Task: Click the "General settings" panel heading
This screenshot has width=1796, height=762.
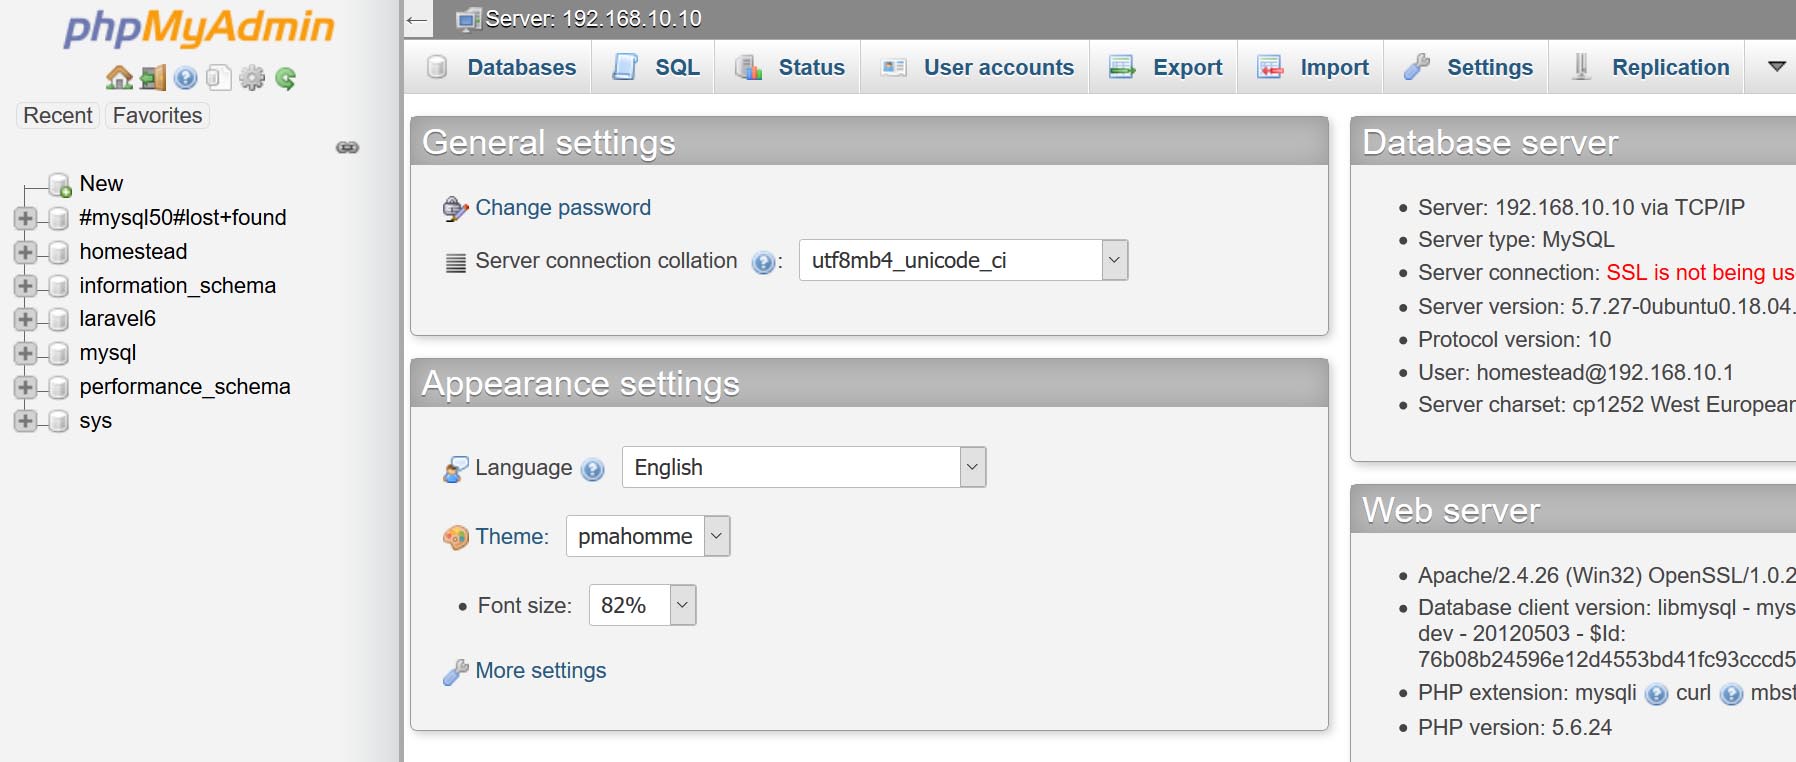Action: (549, 142)
